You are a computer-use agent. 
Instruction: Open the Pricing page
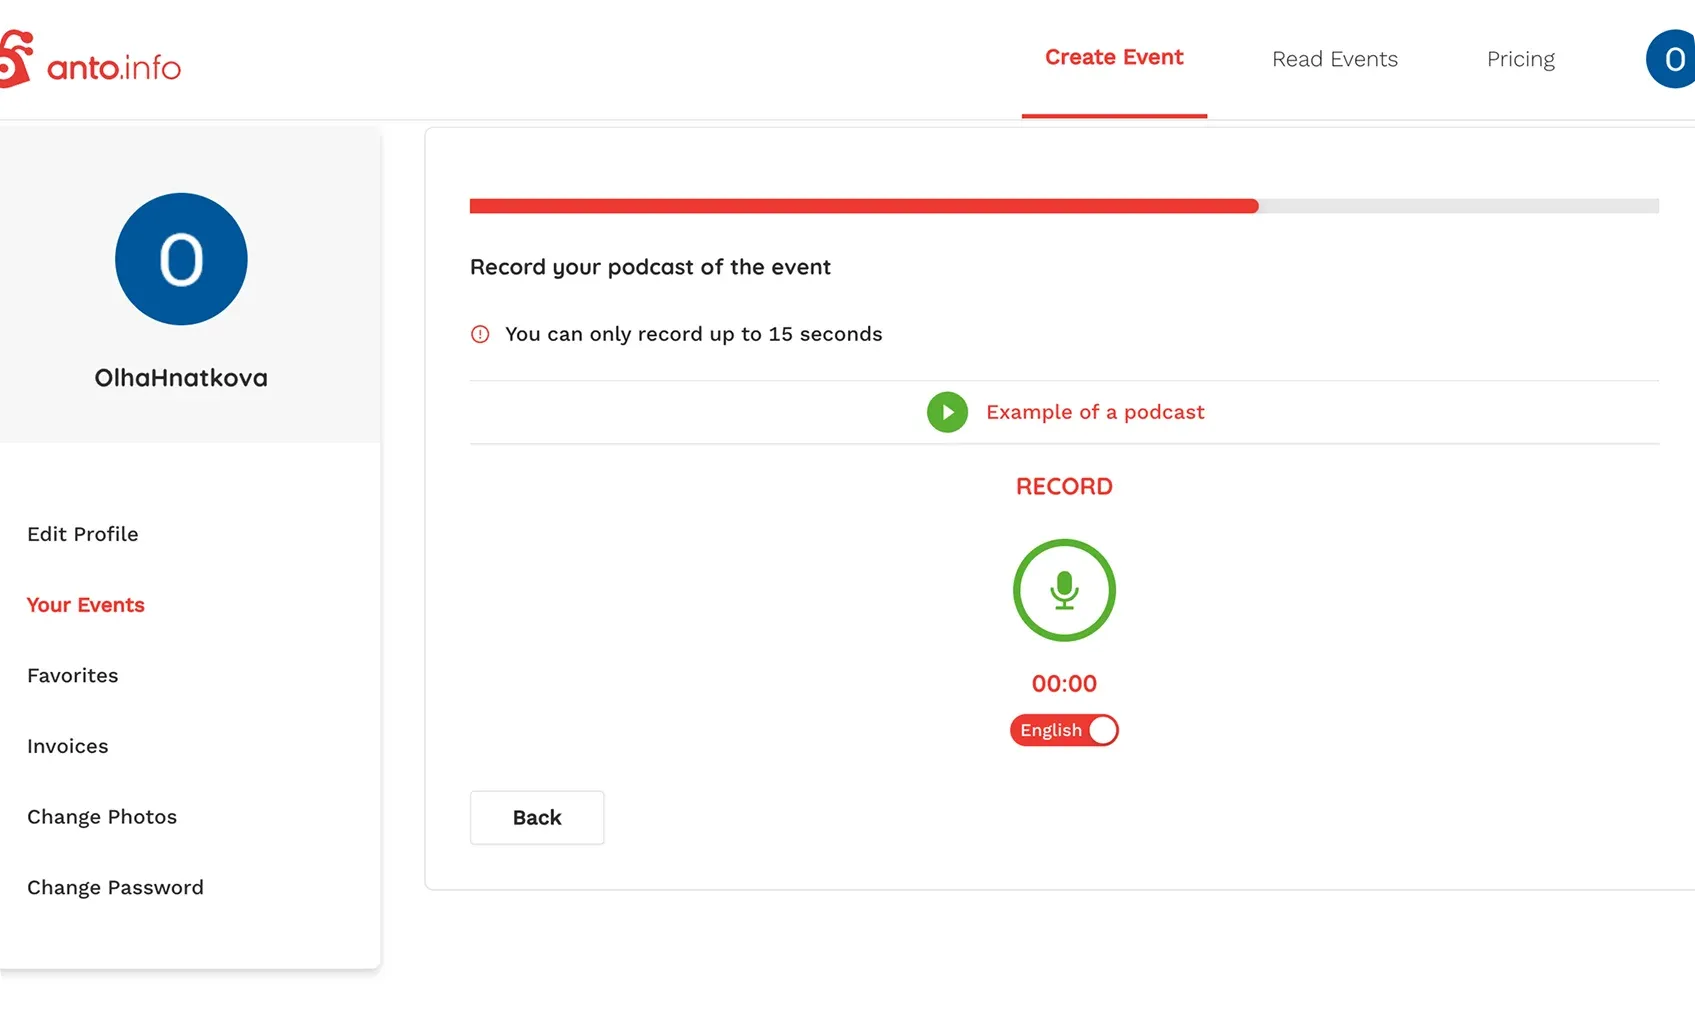[1520, 60]
